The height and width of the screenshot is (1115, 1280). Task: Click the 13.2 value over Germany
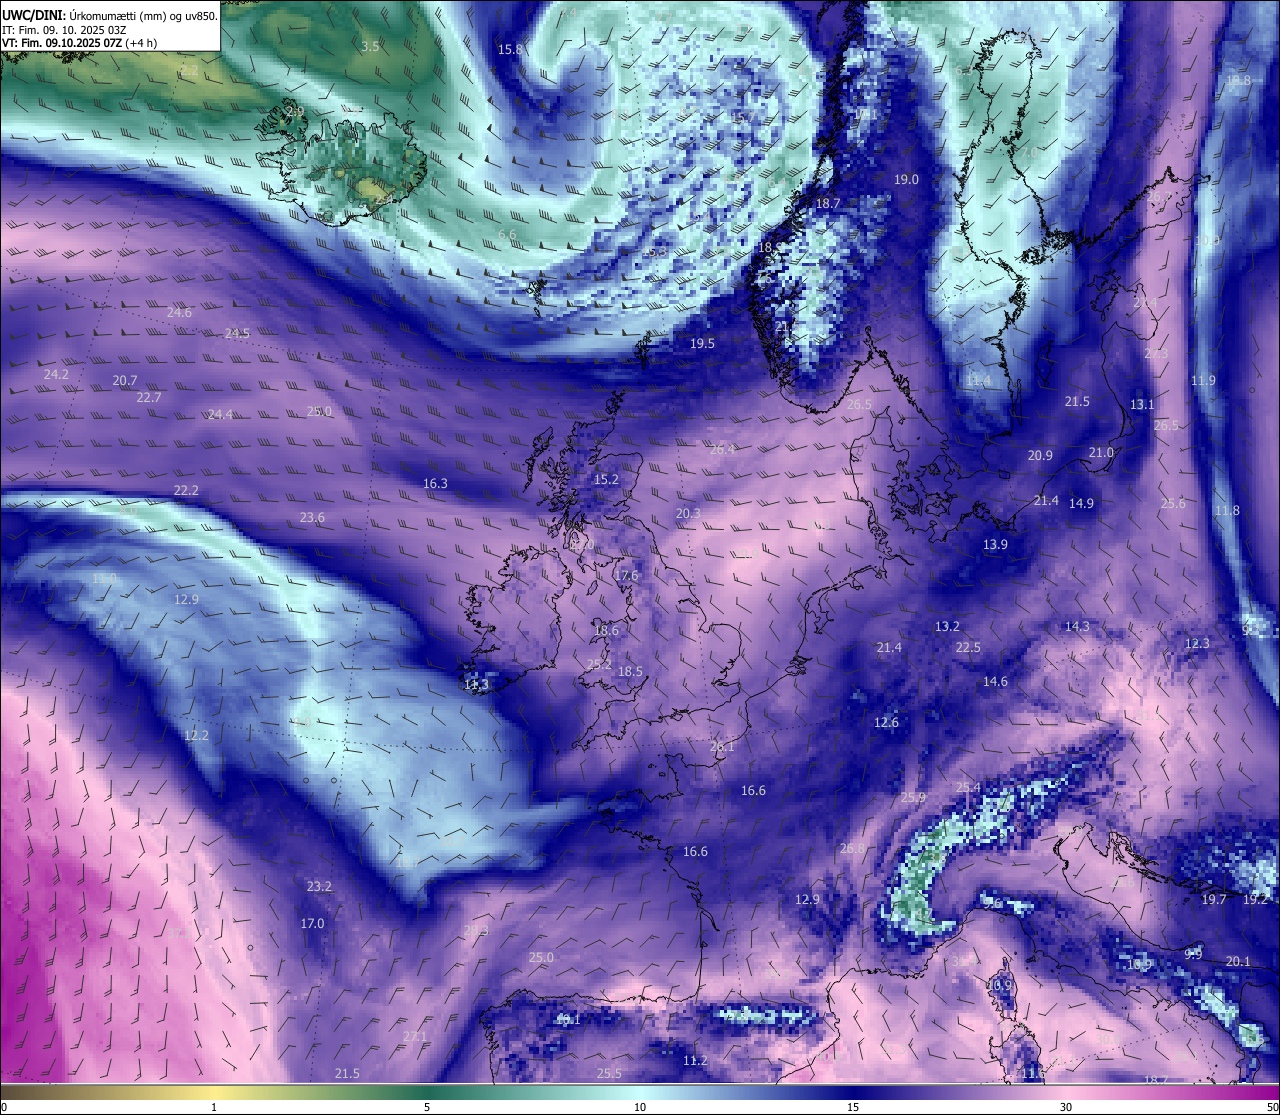coord(947,627)
